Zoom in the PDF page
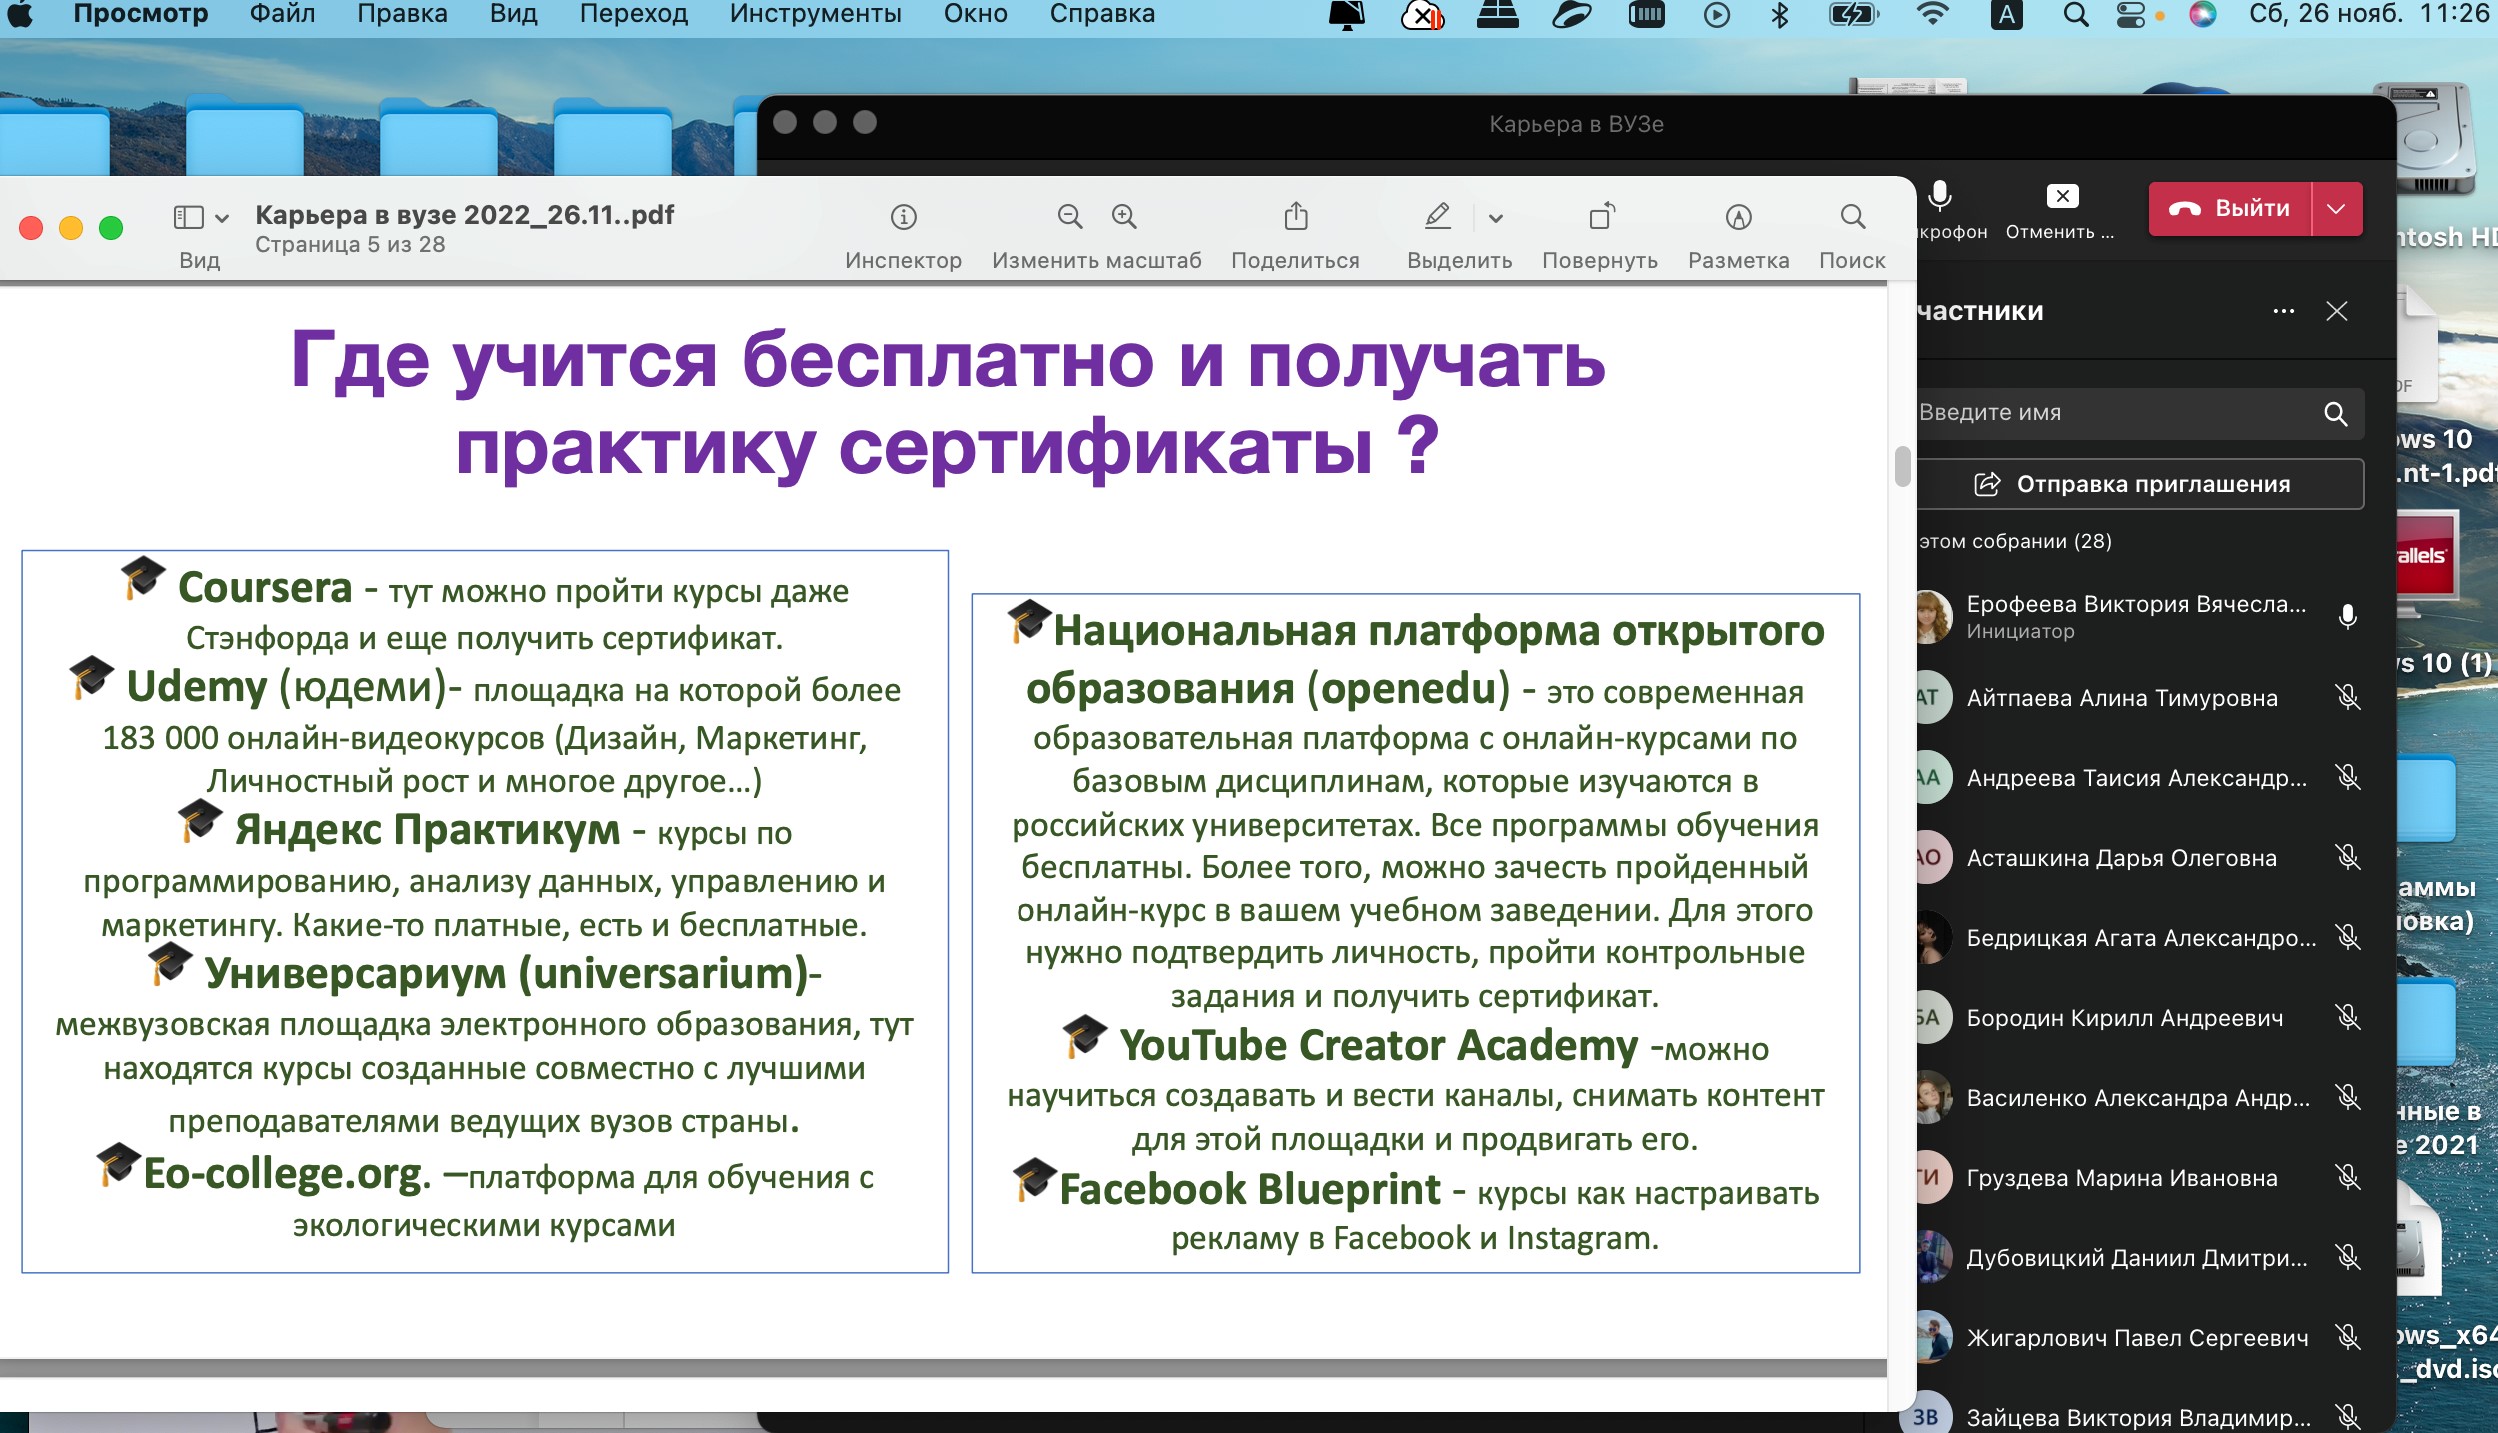Viewport: 2498px width, 1433px height. coord(1124,217)
